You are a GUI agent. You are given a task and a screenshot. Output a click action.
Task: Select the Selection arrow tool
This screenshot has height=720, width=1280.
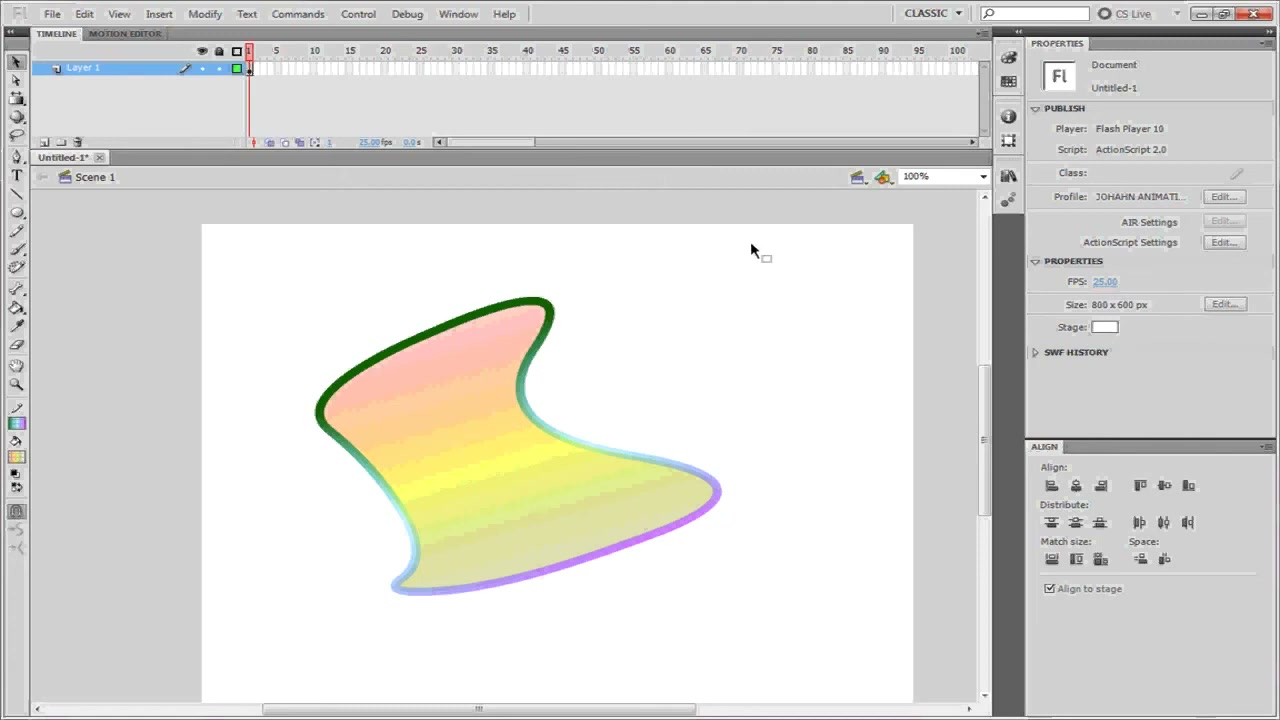[x=16, y=62]
